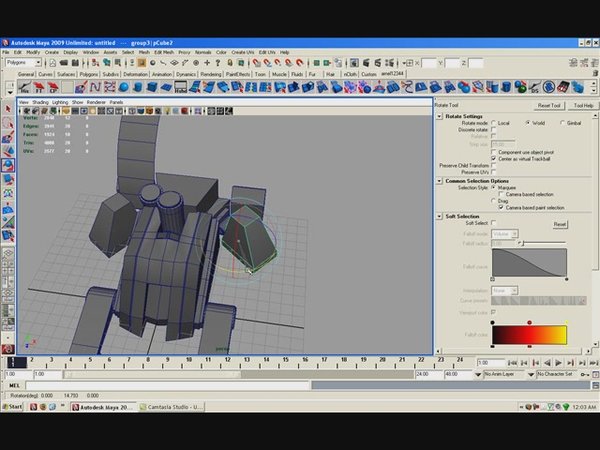Pick the Move tool in toolbox
600x450 pixels.
(x=8, y=150)
